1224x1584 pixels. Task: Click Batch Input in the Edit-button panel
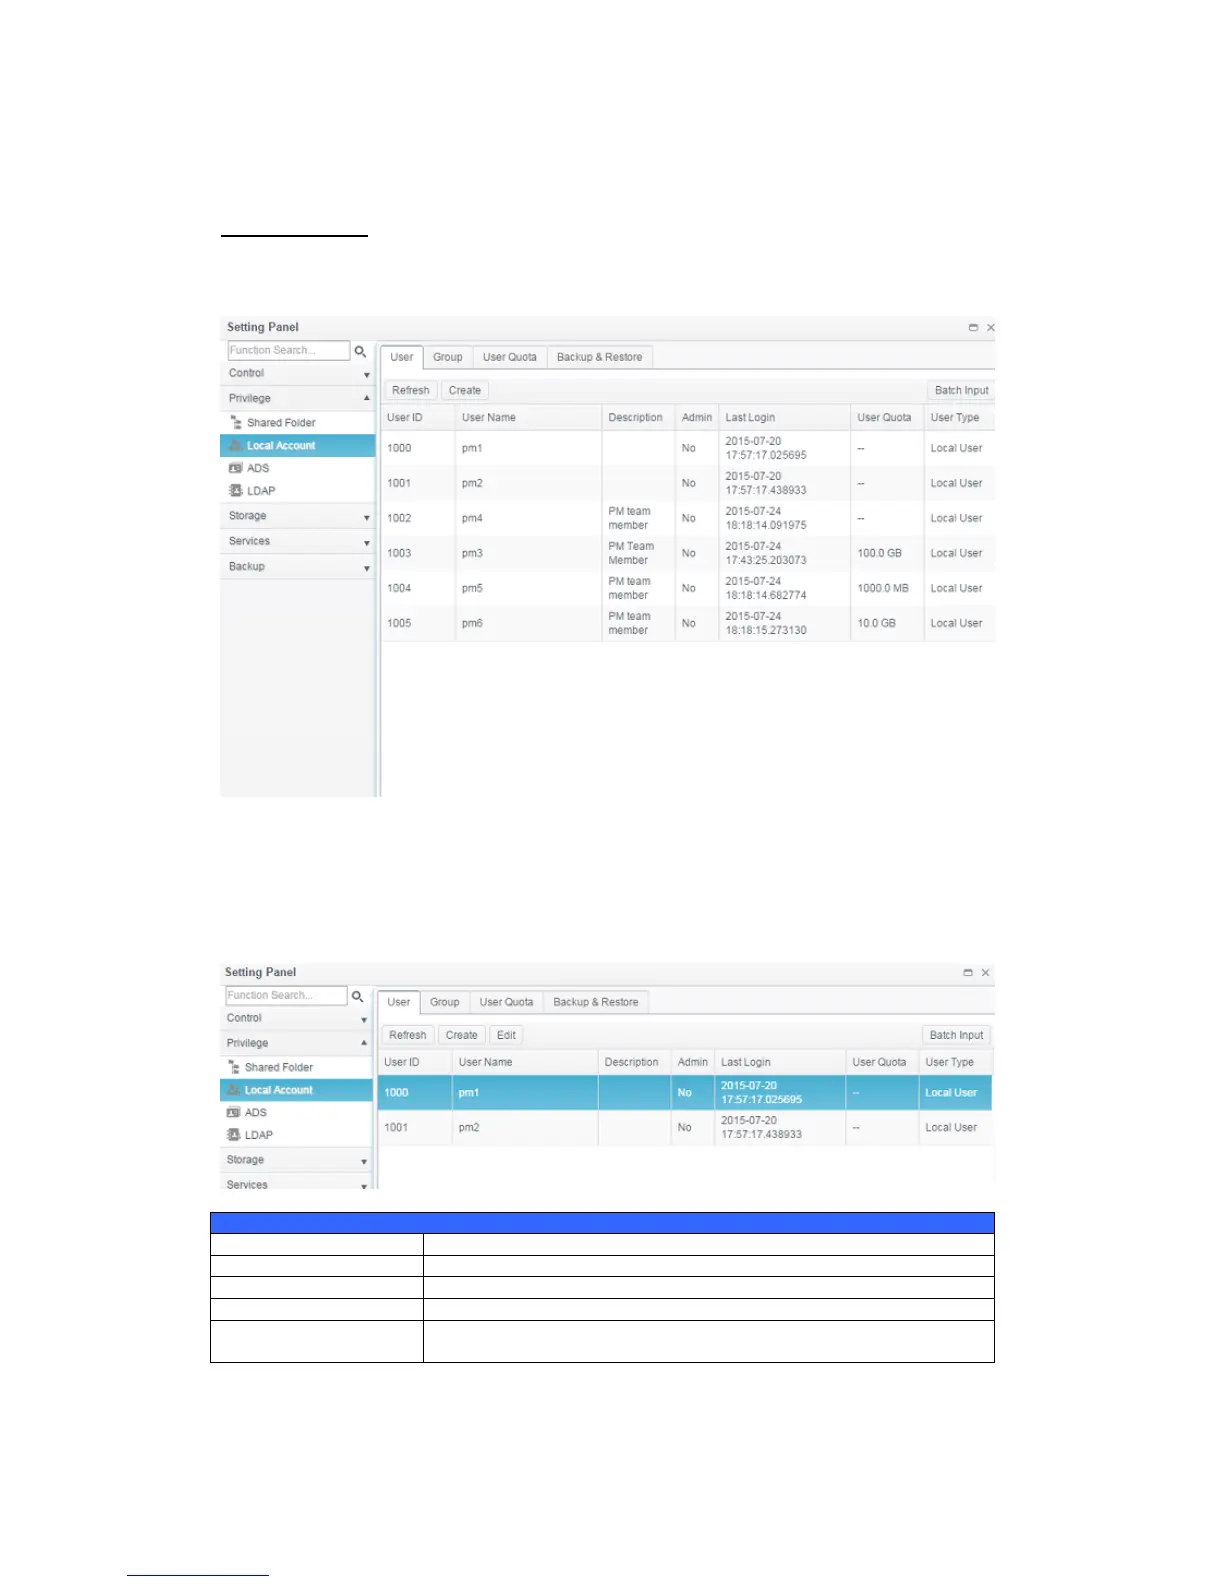tap(957, 1035)
